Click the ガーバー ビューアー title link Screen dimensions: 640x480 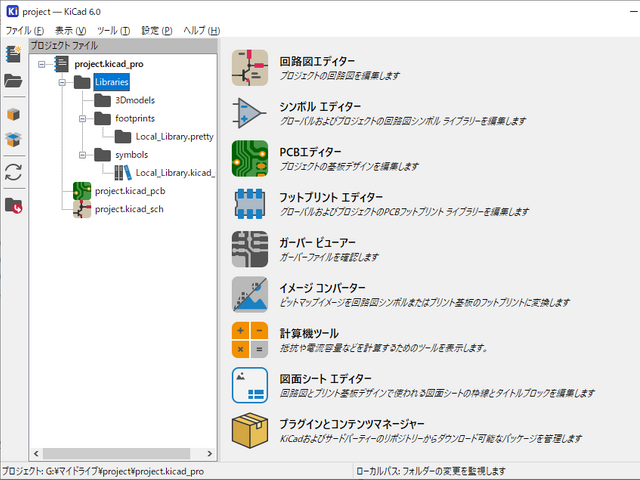(318, 242)
